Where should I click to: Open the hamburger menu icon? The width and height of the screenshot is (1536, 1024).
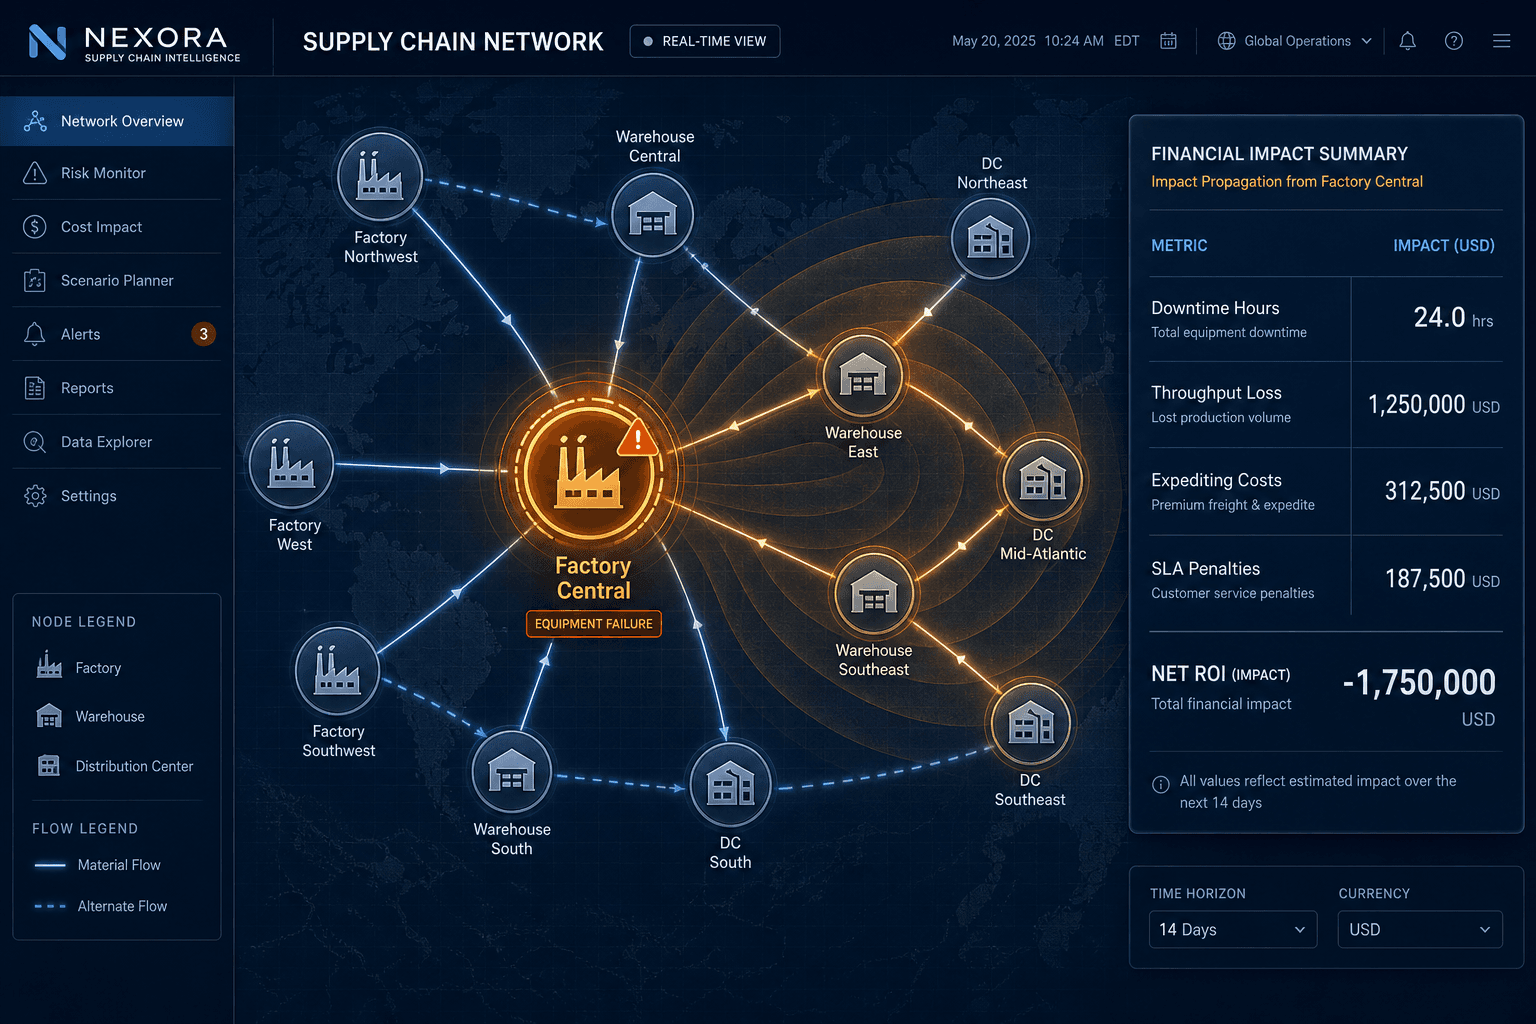(x=1501, y=41)
